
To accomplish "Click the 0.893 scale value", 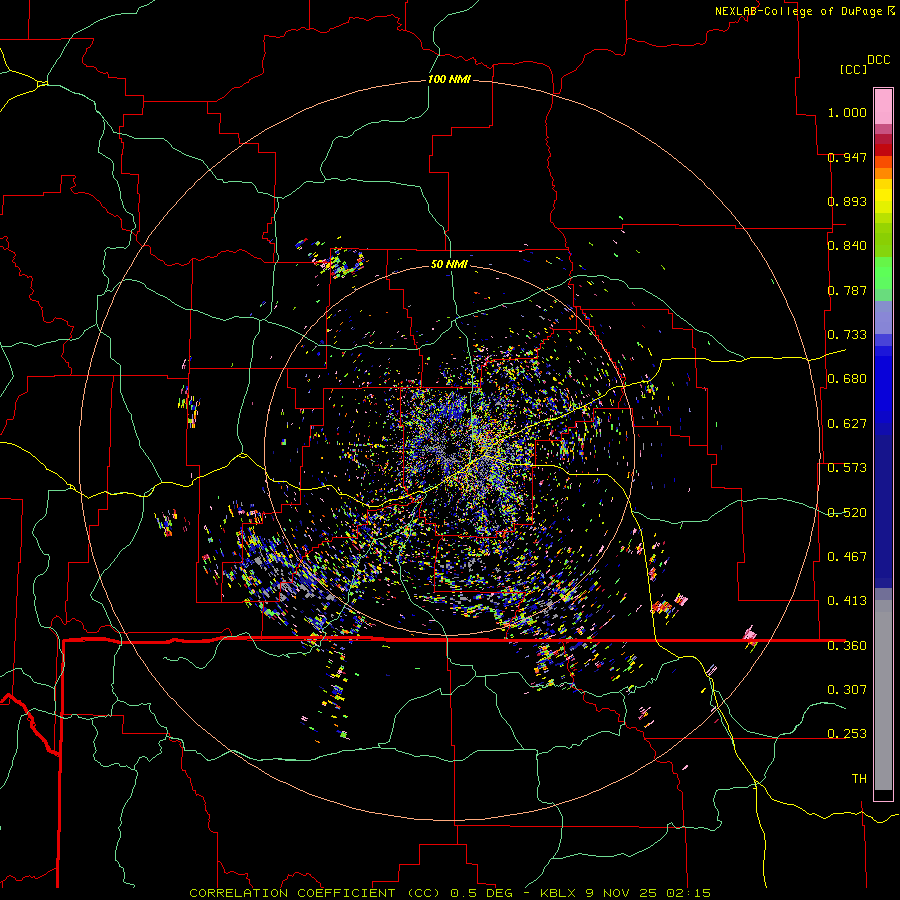I will pos(847,201).
